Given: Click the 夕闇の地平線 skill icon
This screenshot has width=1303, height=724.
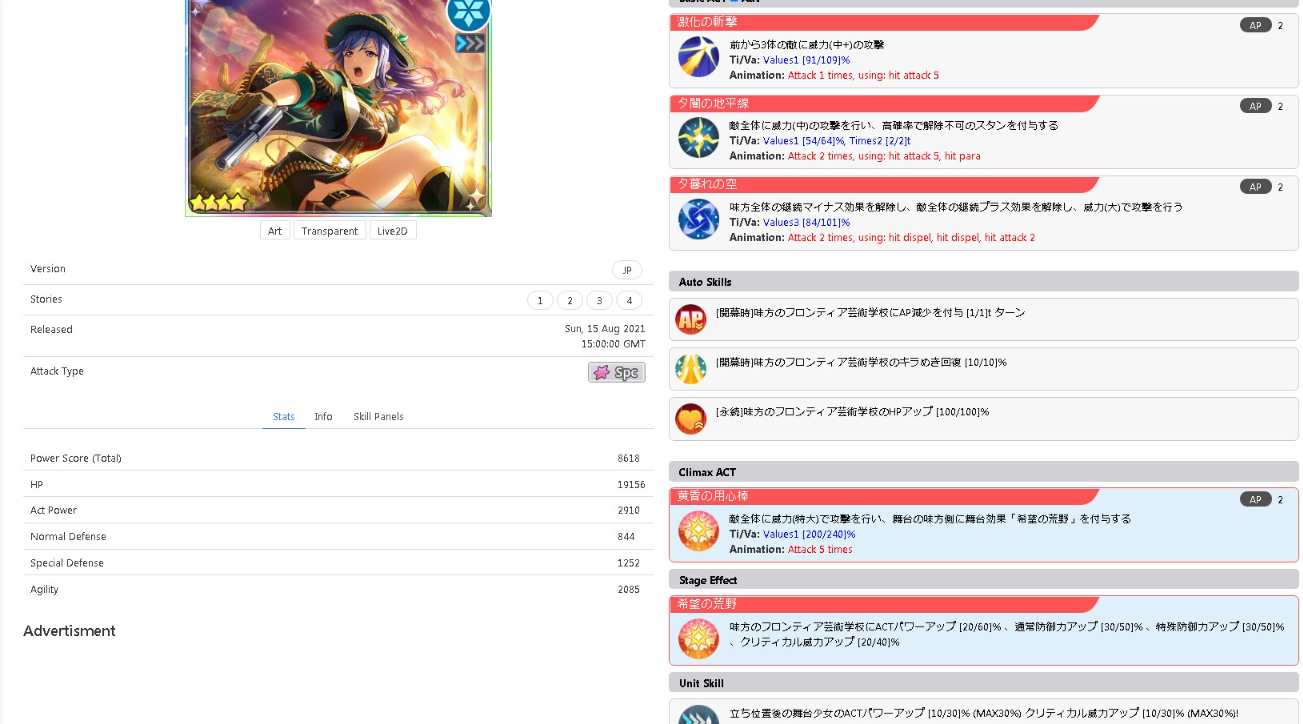Looking at the screenshot, I should click(x=698, y=138).
